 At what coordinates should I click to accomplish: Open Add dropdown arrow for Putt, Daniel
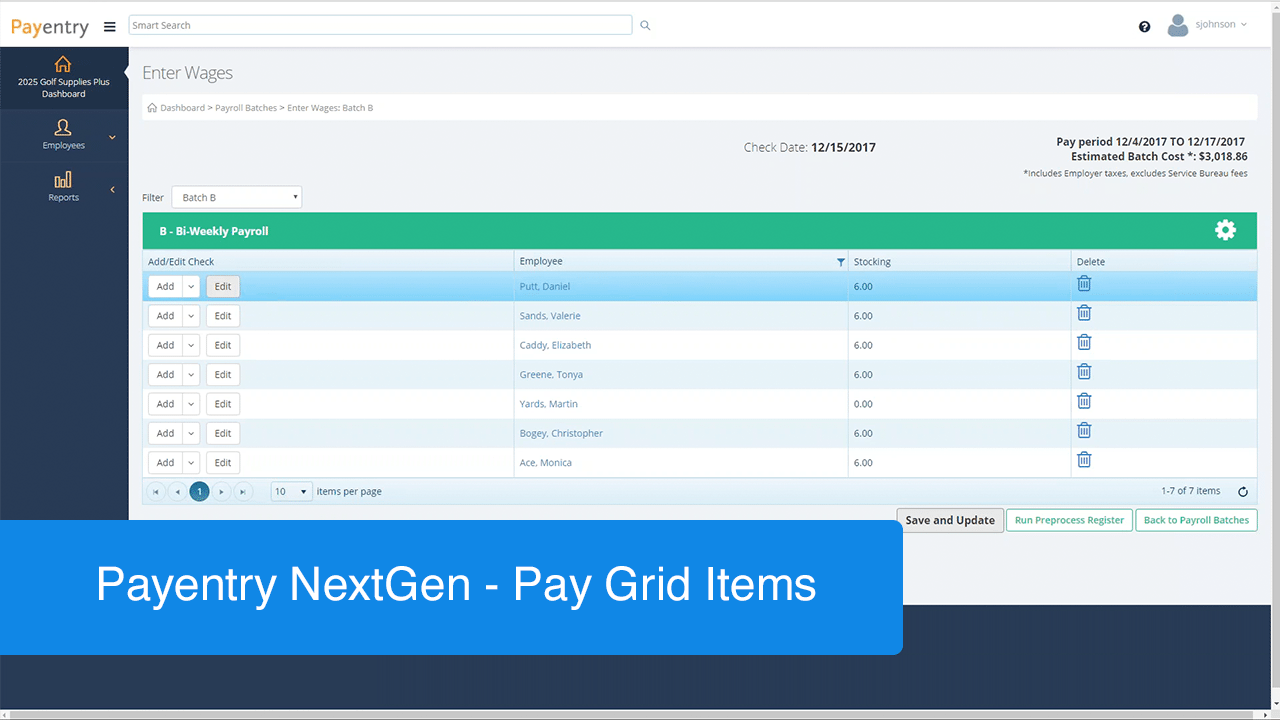point(192,287)
